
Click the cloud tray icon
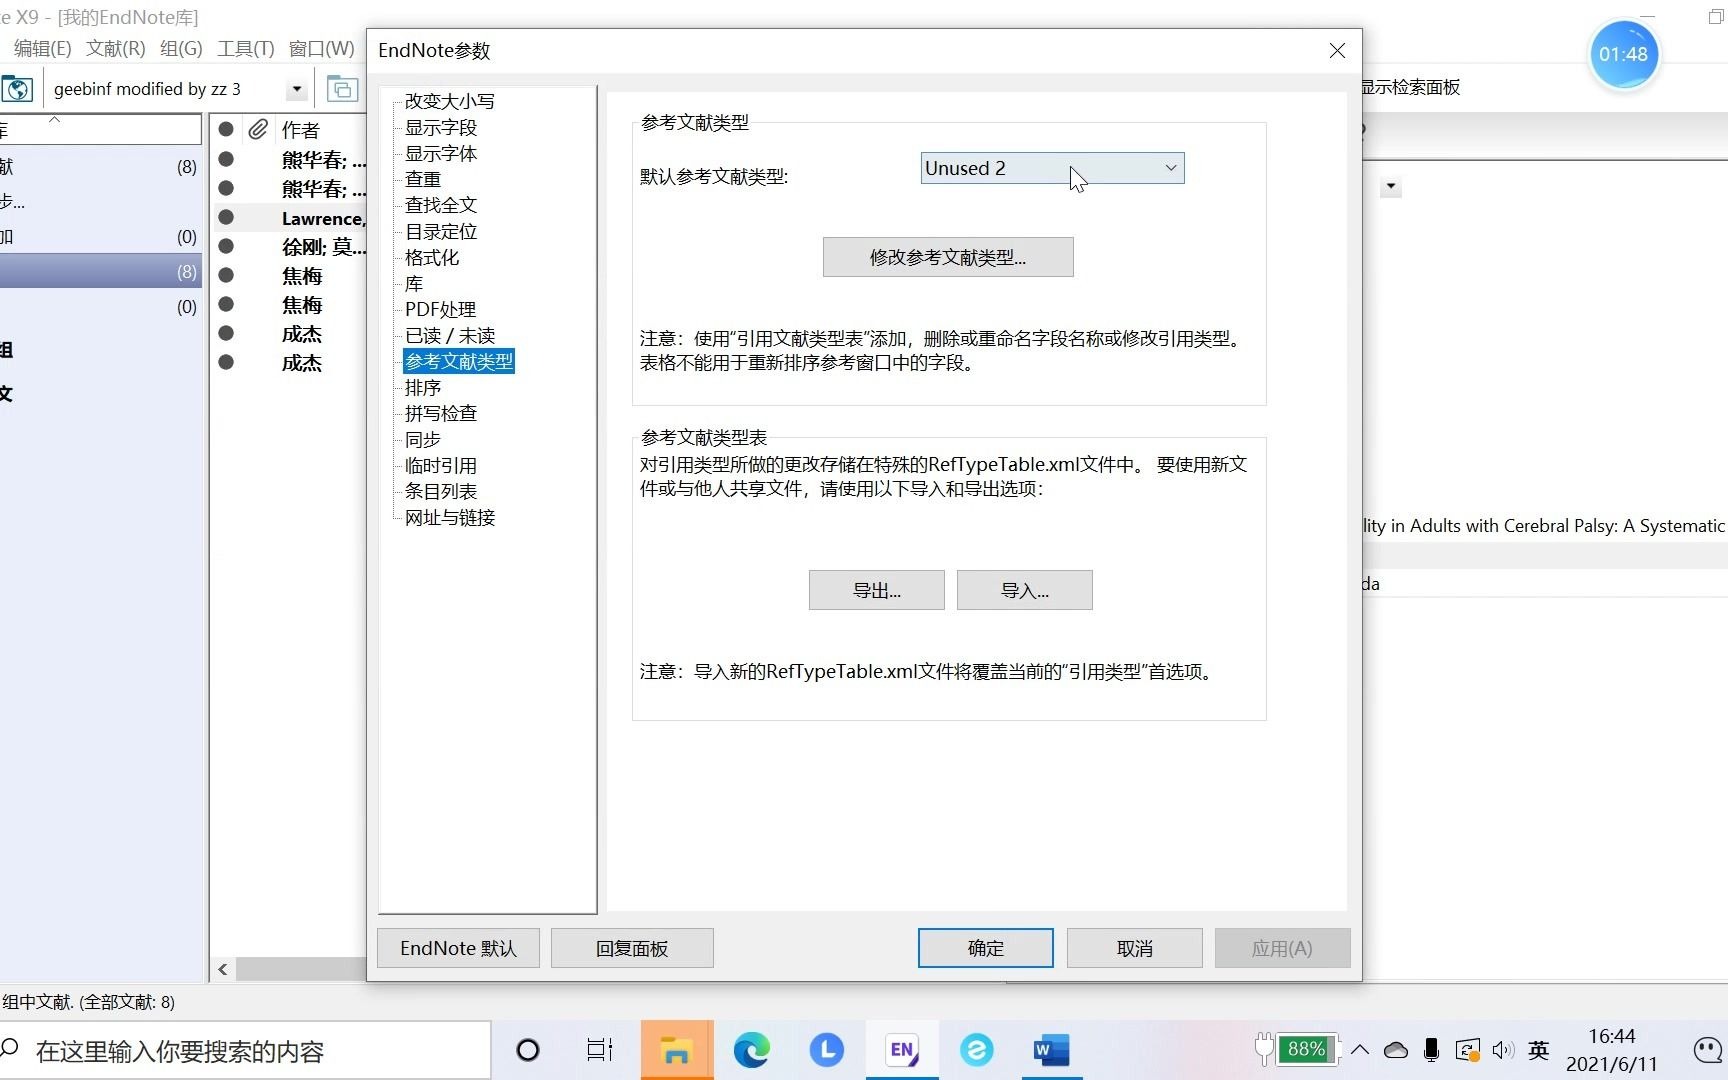click(x=1396, y=1050)
